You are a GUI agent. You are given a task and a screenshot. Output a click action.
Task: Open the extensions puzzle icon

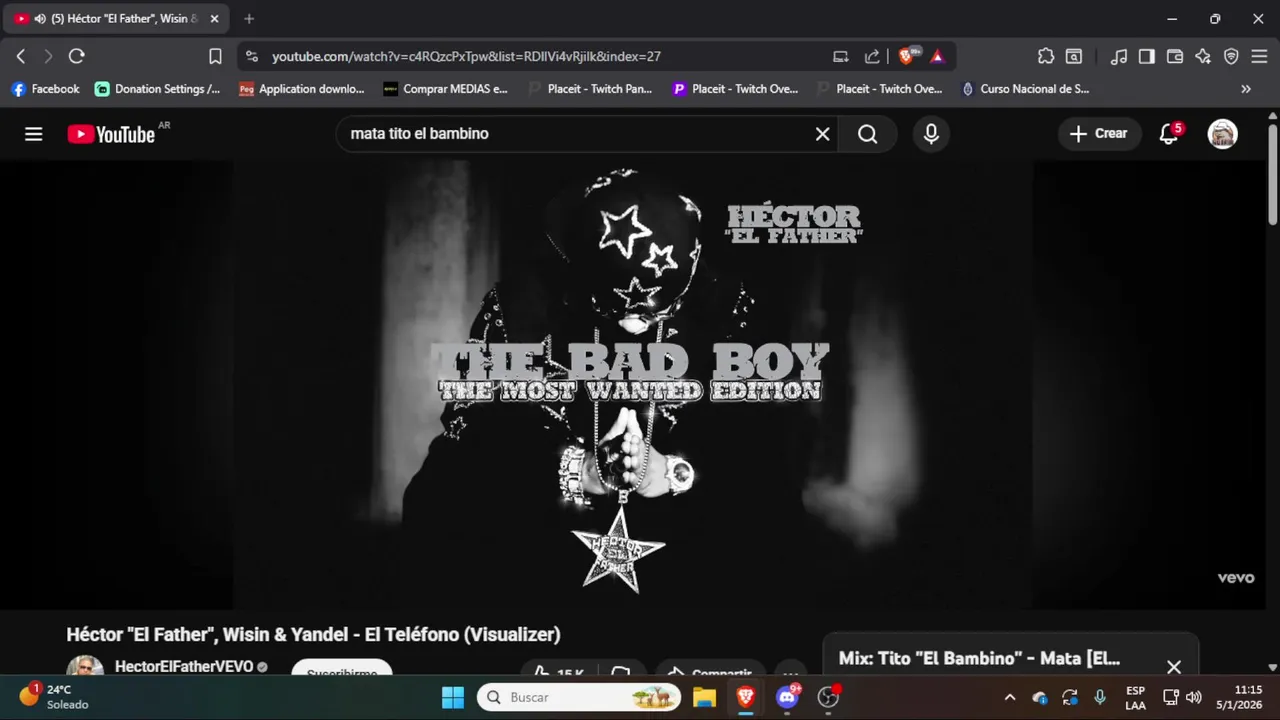point(1046,57)
